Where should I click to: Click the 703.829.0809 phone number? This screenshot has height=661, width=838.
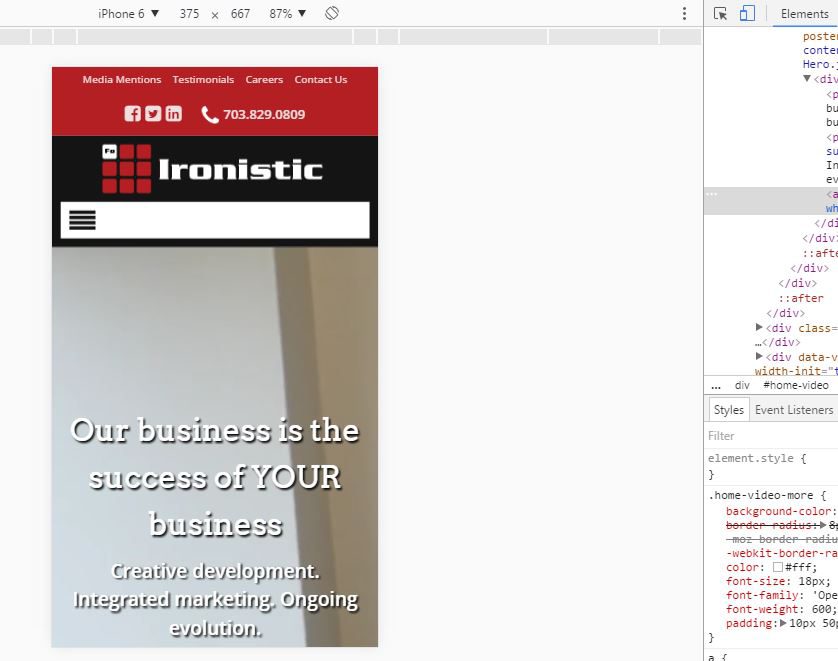click(264, 114)
